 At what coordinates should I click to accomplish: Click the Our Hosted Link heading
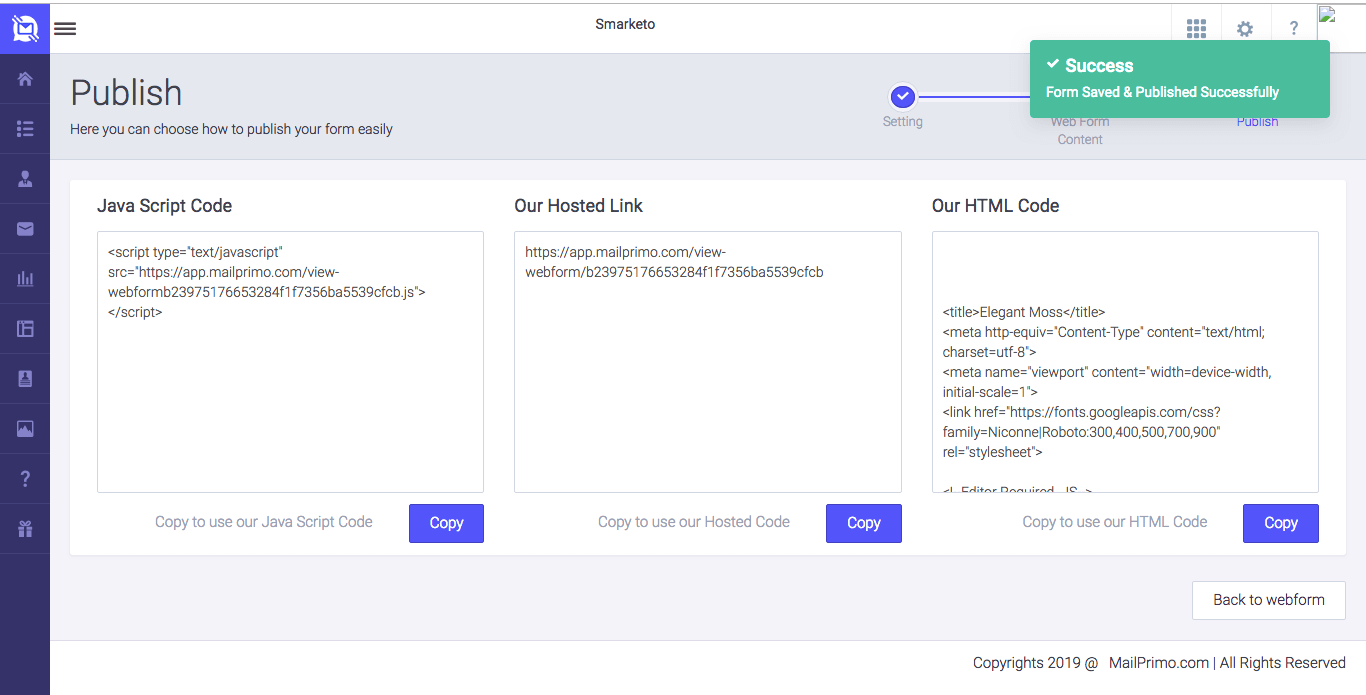[x=579, y=206]
